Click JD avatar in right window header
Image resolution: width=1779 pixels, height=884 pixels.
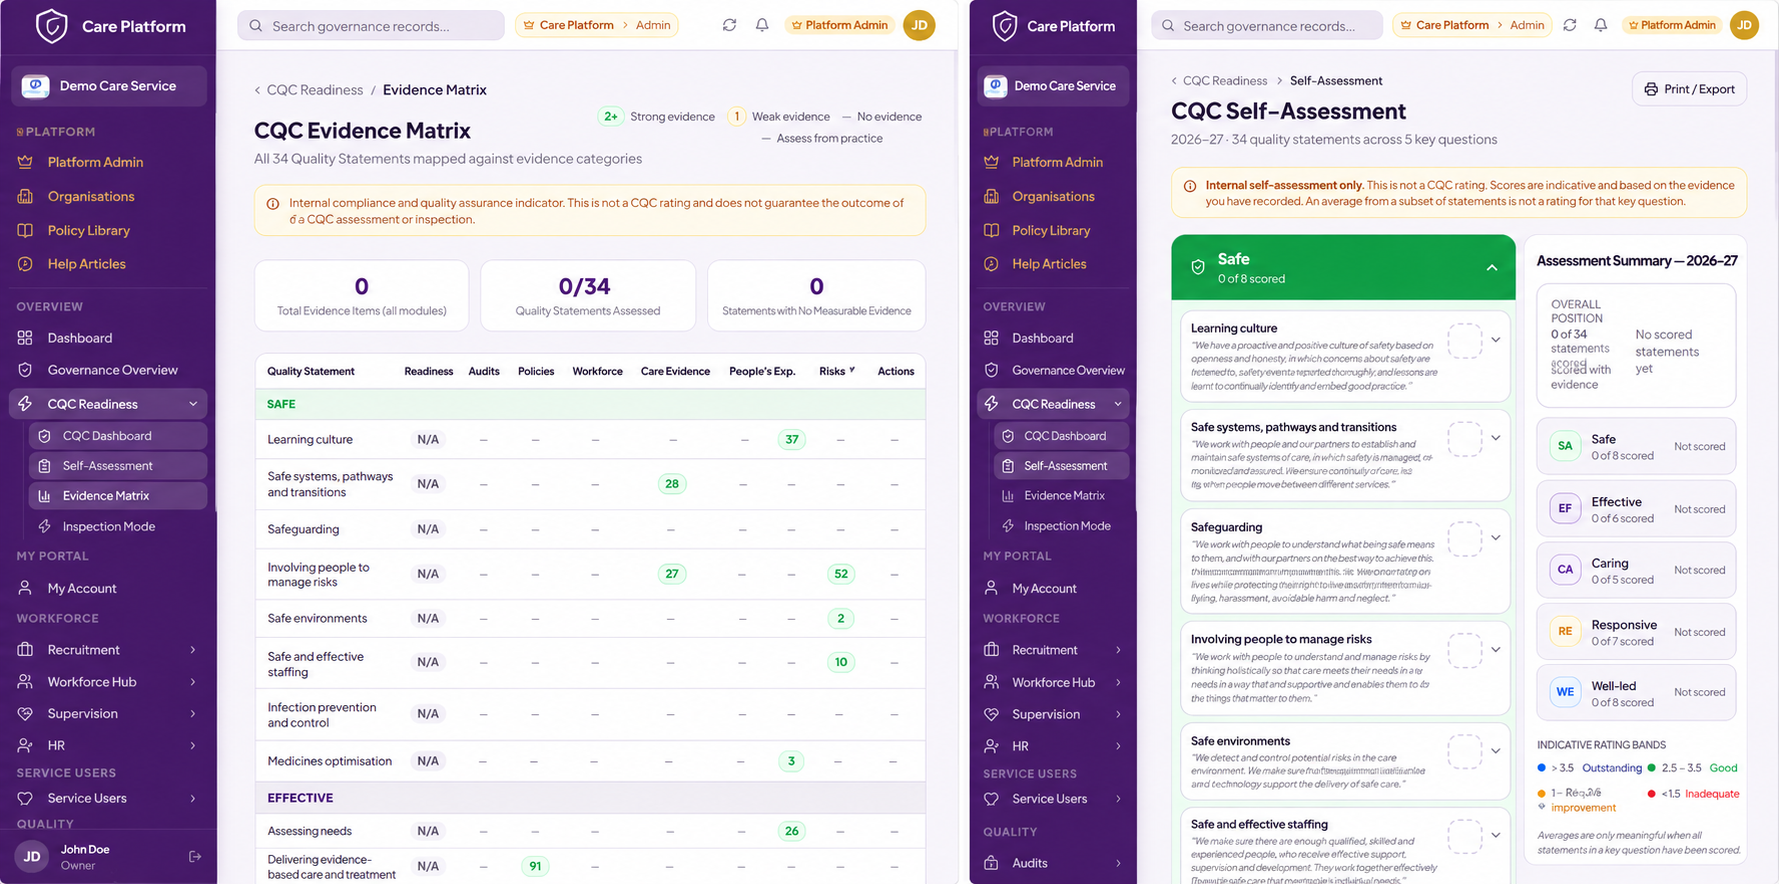click(x=1744, y=25)
